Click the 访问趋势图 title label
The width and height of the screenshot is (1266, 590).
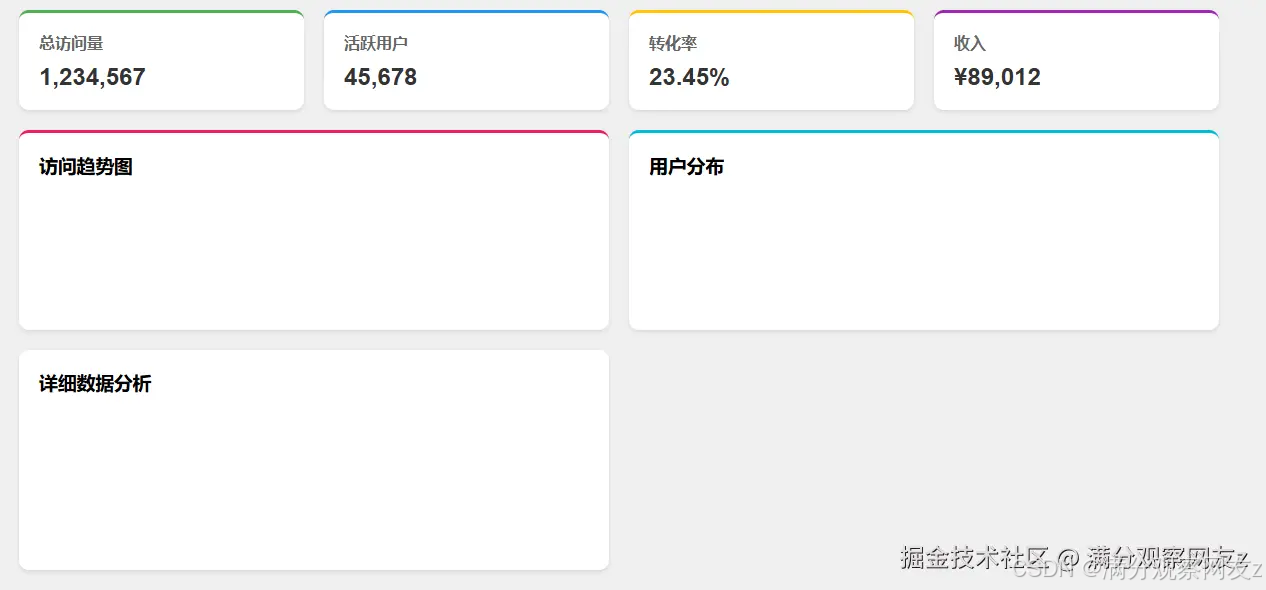pyautogui.click(x=84, y=166)
